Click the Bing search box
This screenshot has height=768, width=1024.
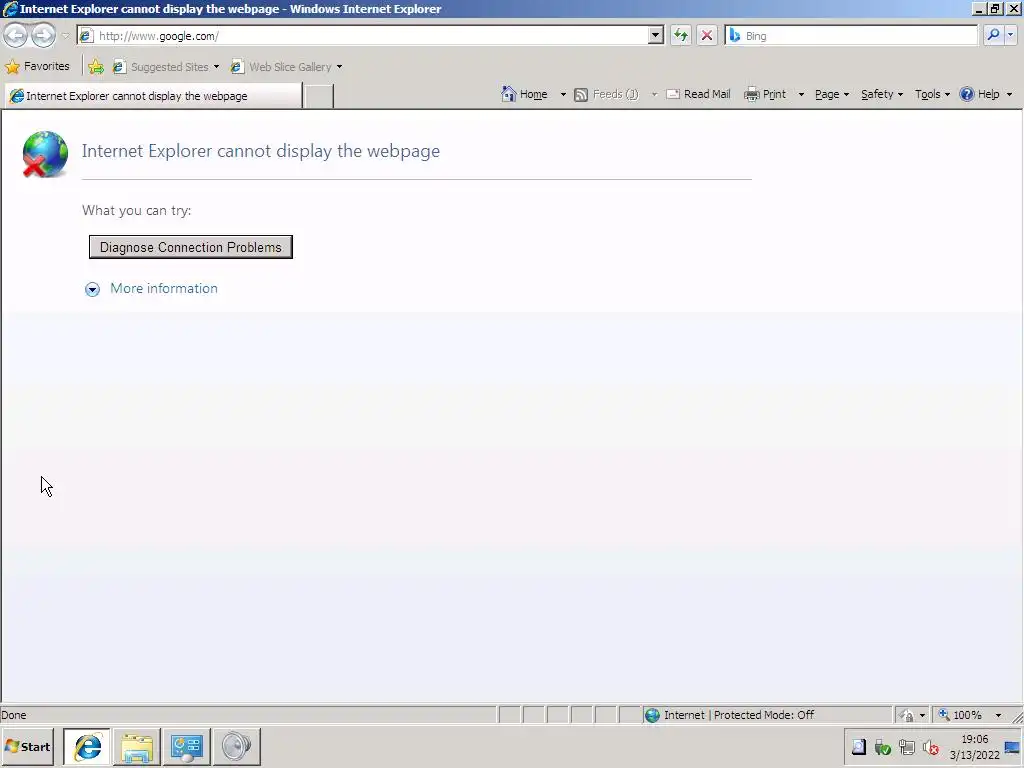click(x=851, y=36)
